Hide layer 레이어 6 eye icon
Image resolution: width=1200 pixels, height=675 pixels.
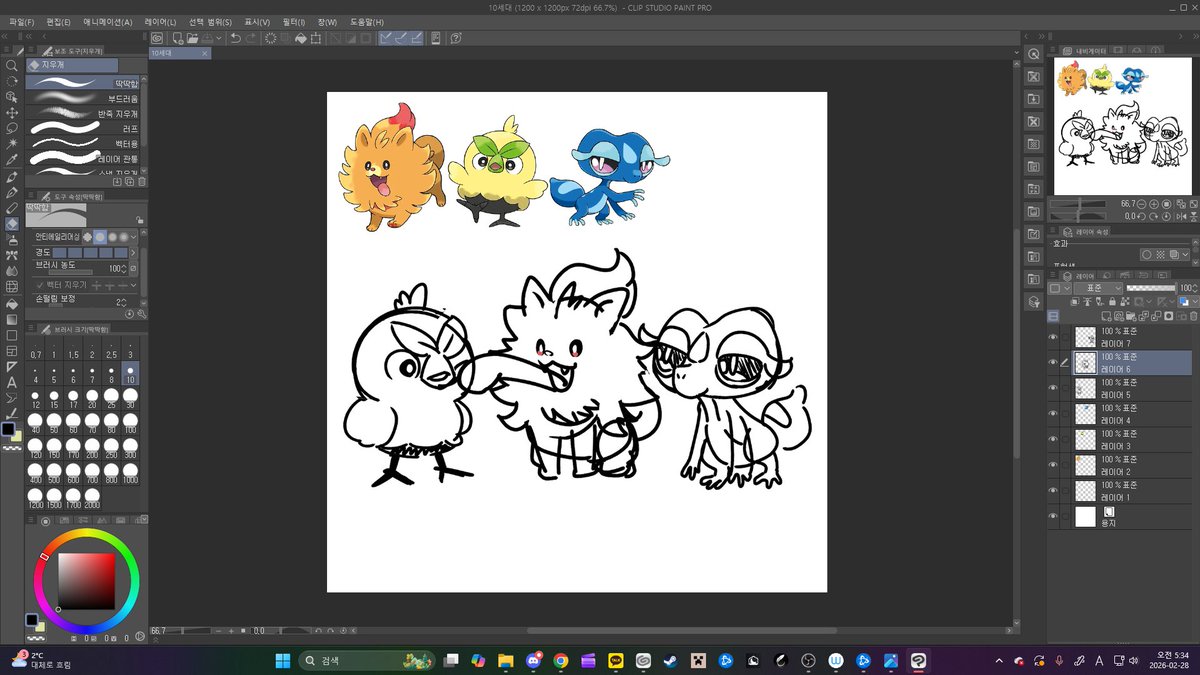coord(1053,362)
